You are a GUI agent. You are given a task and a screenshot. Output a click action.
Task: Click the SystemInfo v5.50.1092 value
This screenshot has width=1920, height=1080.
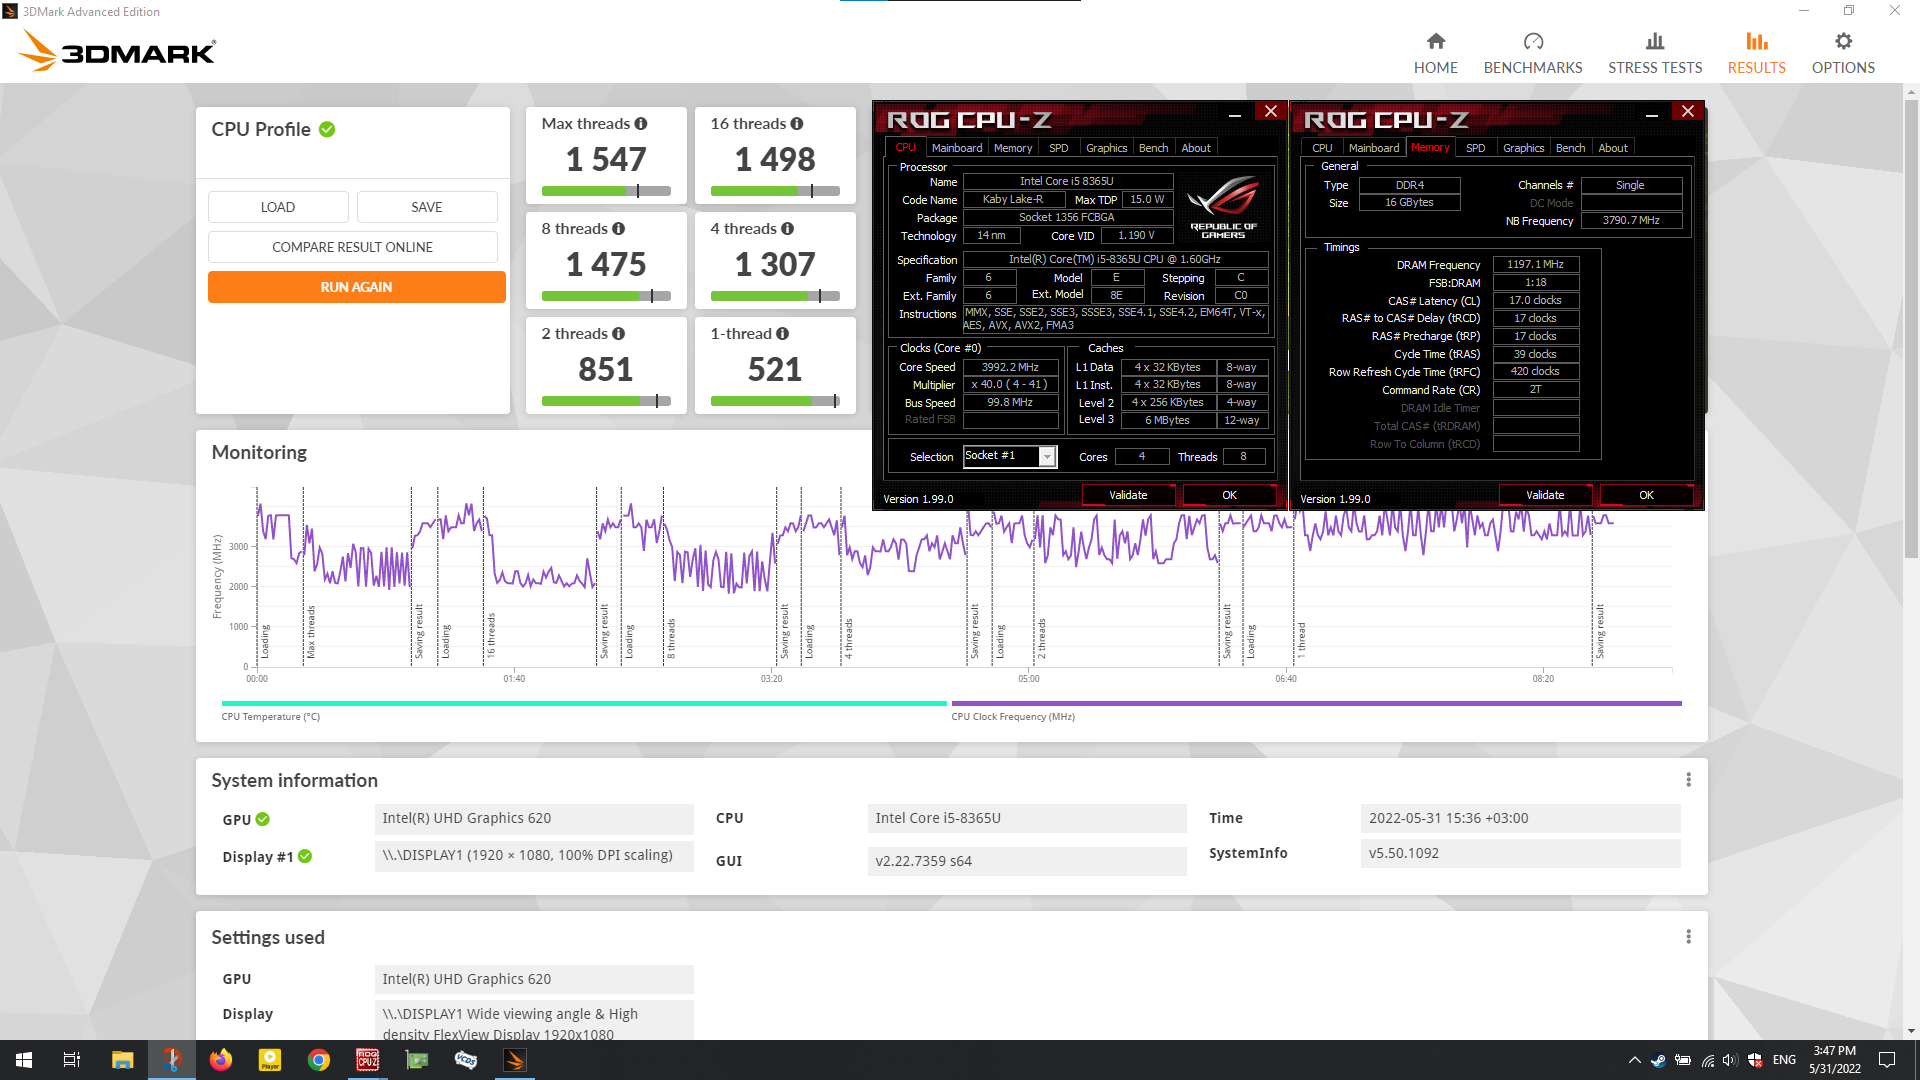click(1520, 854)
